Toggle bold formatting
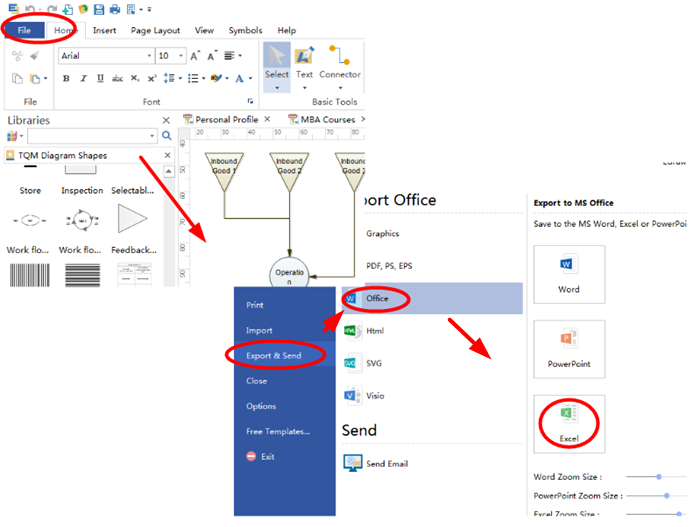 coord(66,79)
